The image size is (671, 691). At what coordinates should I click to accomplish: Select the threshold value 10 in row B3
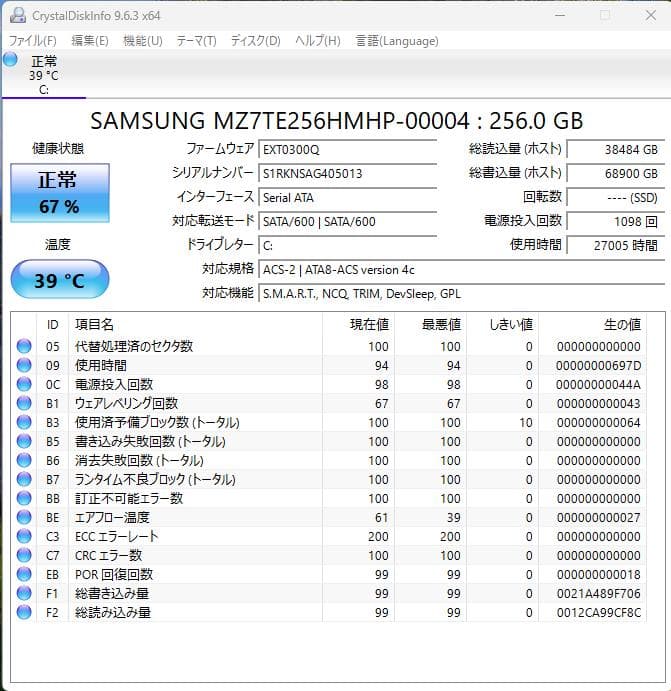[x=526, y=423]
